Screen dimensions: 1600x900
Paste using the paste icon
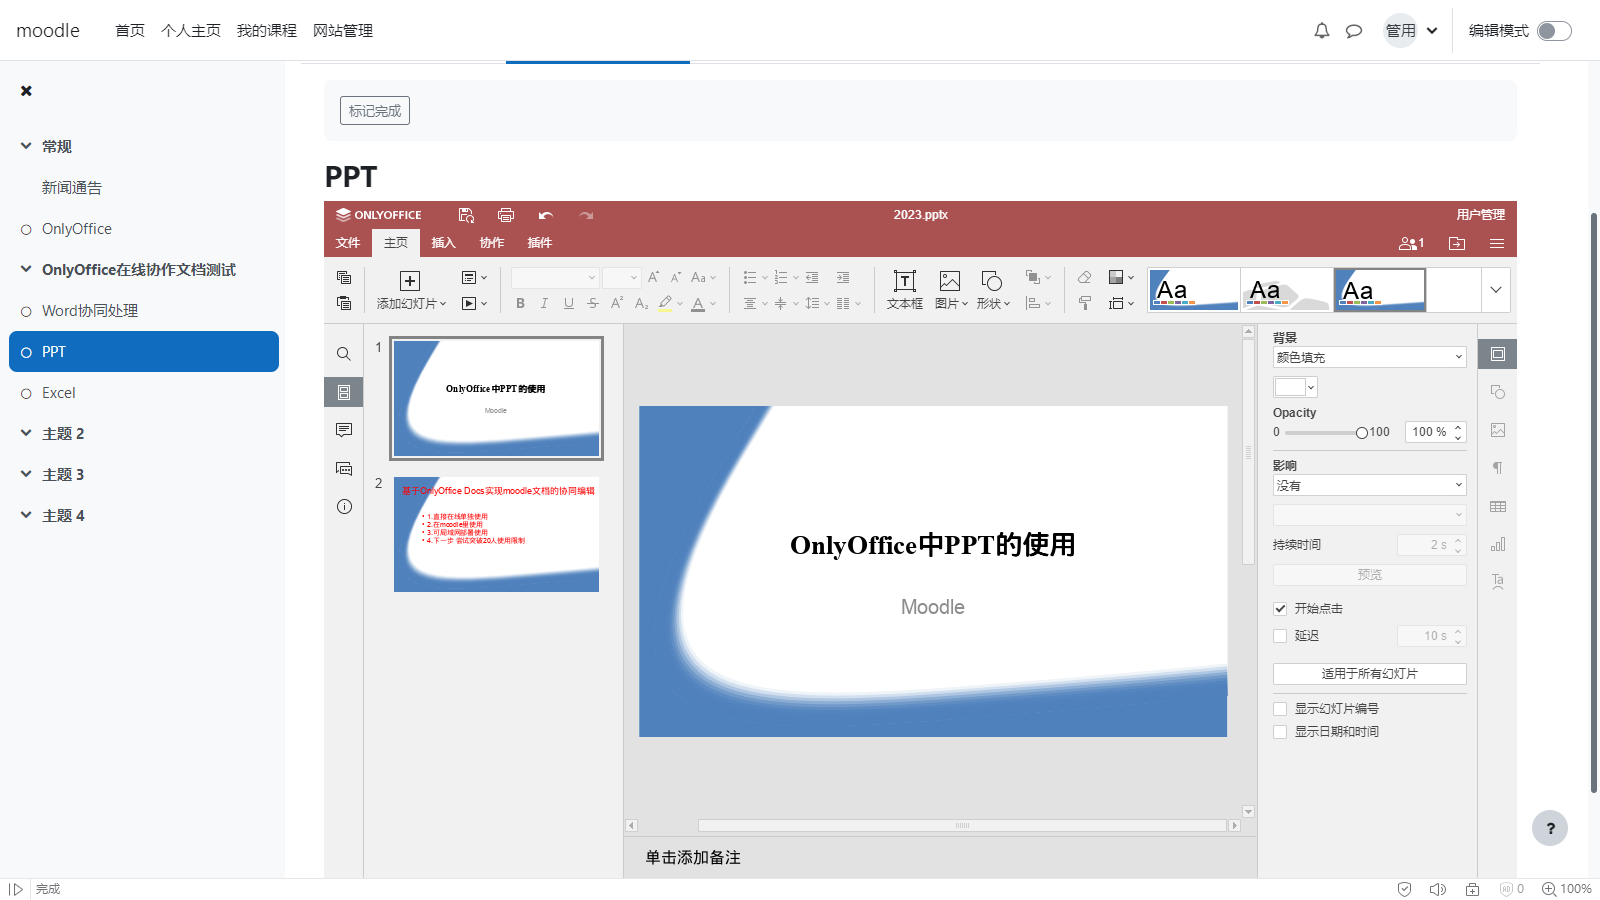[344, 303]
